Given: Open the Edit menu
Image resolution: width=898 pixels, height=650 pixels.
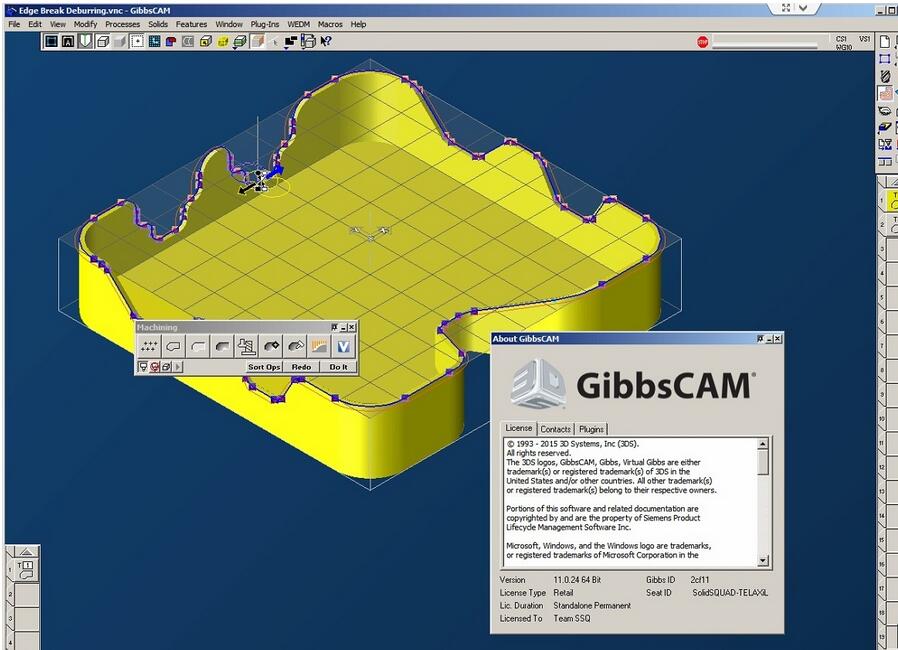Looking at the screenshot, I should (35, 24).
